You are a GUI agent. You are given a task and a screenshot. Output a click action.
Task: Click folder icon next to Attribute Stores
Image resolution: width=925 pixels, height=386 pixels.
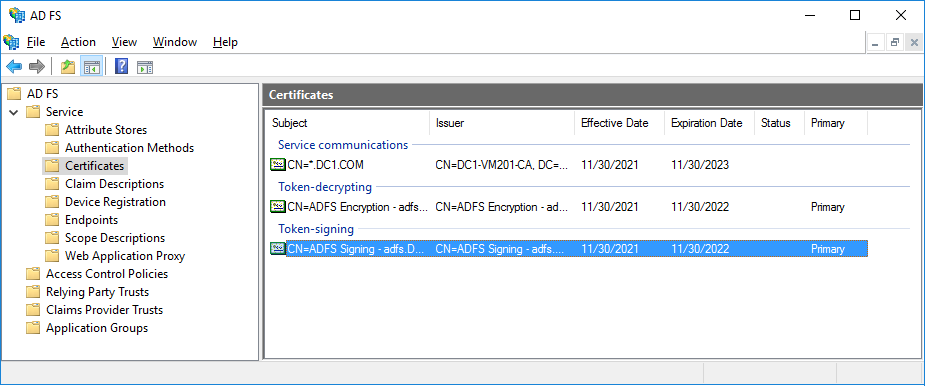[x=53, y=130]
